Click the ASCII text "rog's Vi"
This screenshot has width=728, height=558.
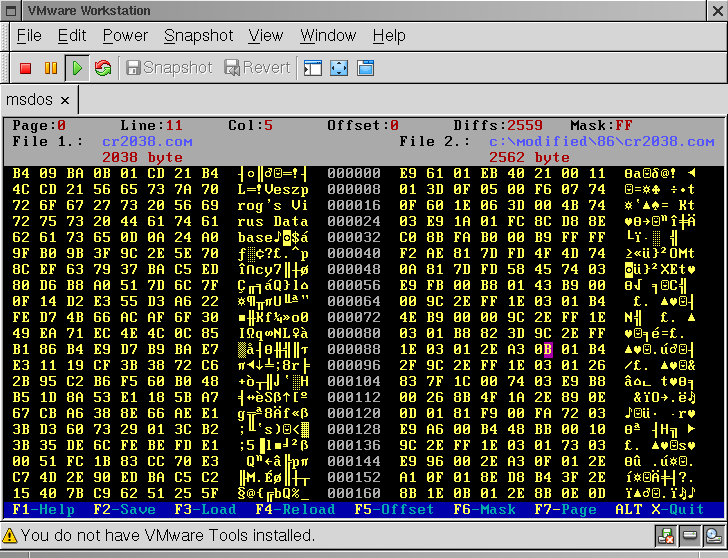273,205
